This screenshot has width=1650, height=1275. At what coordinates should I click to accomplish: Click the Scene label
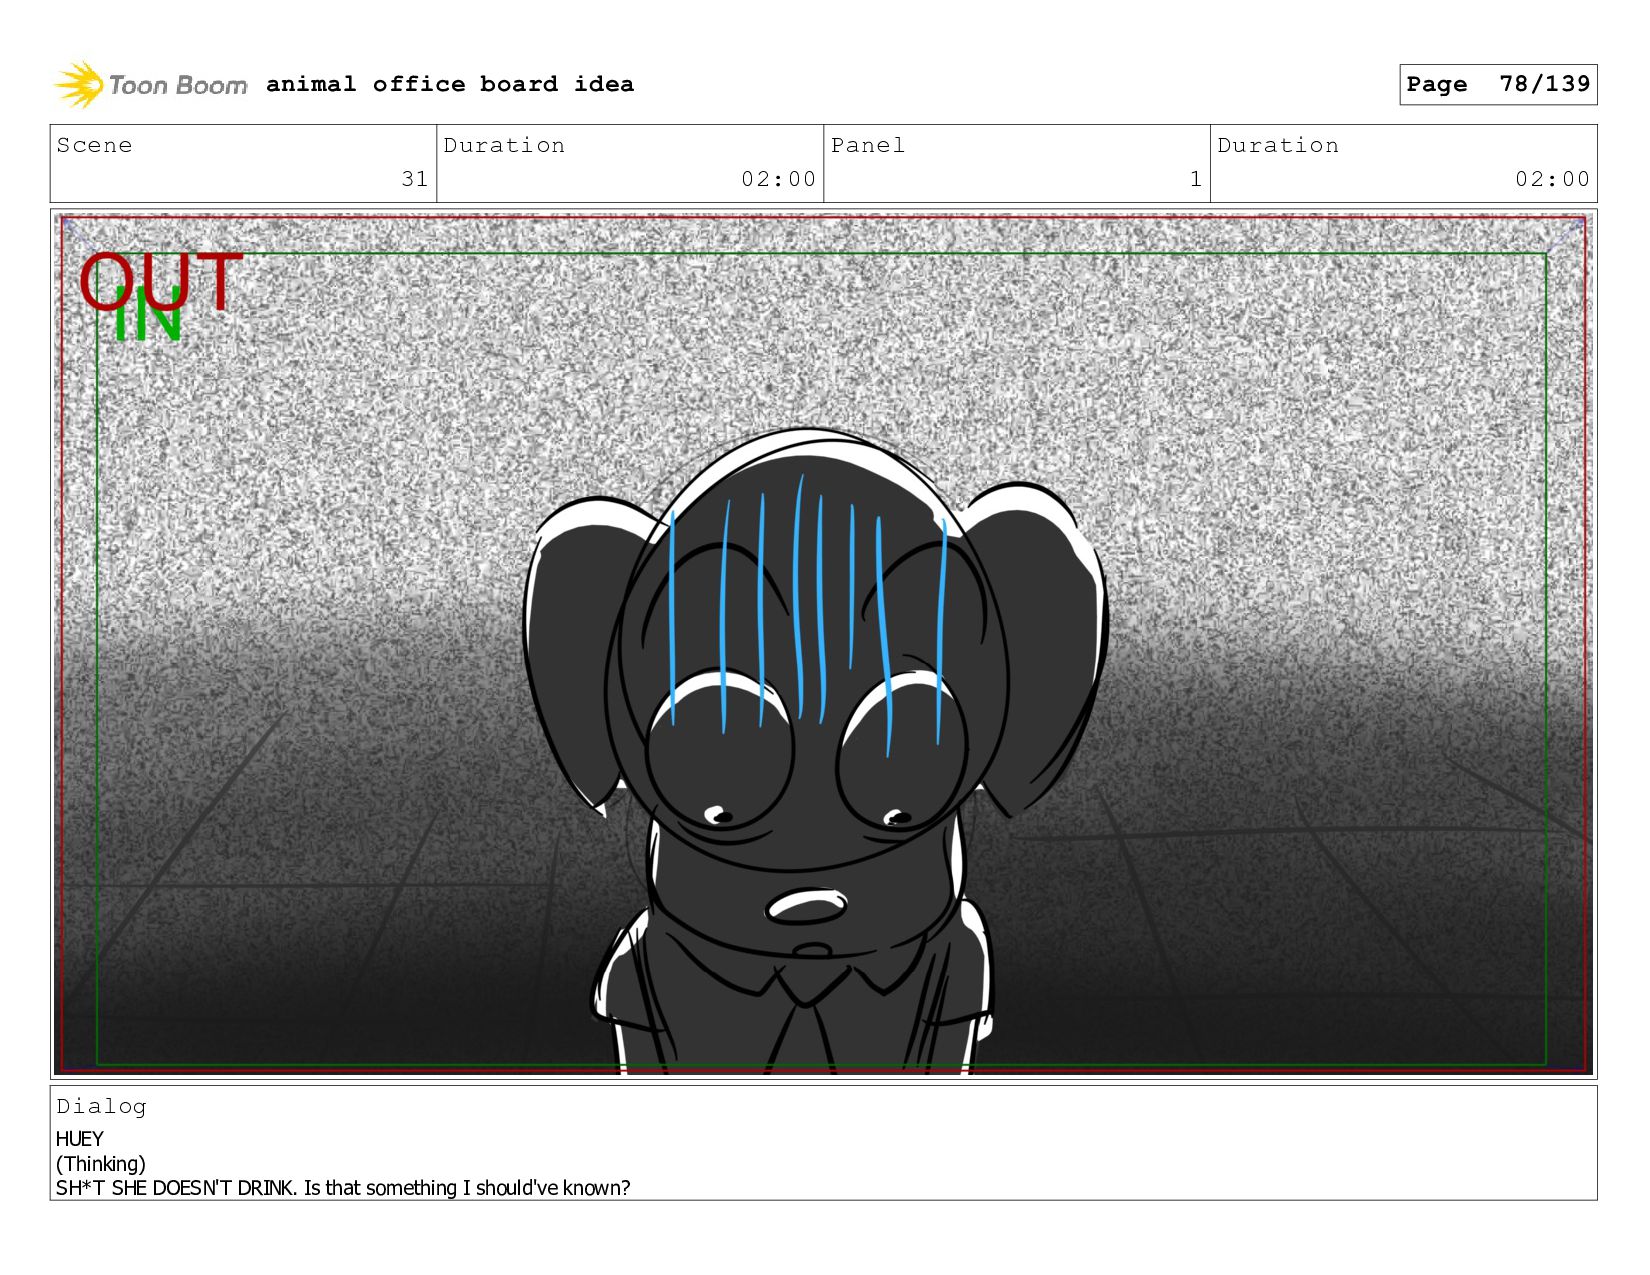[94, 145]
